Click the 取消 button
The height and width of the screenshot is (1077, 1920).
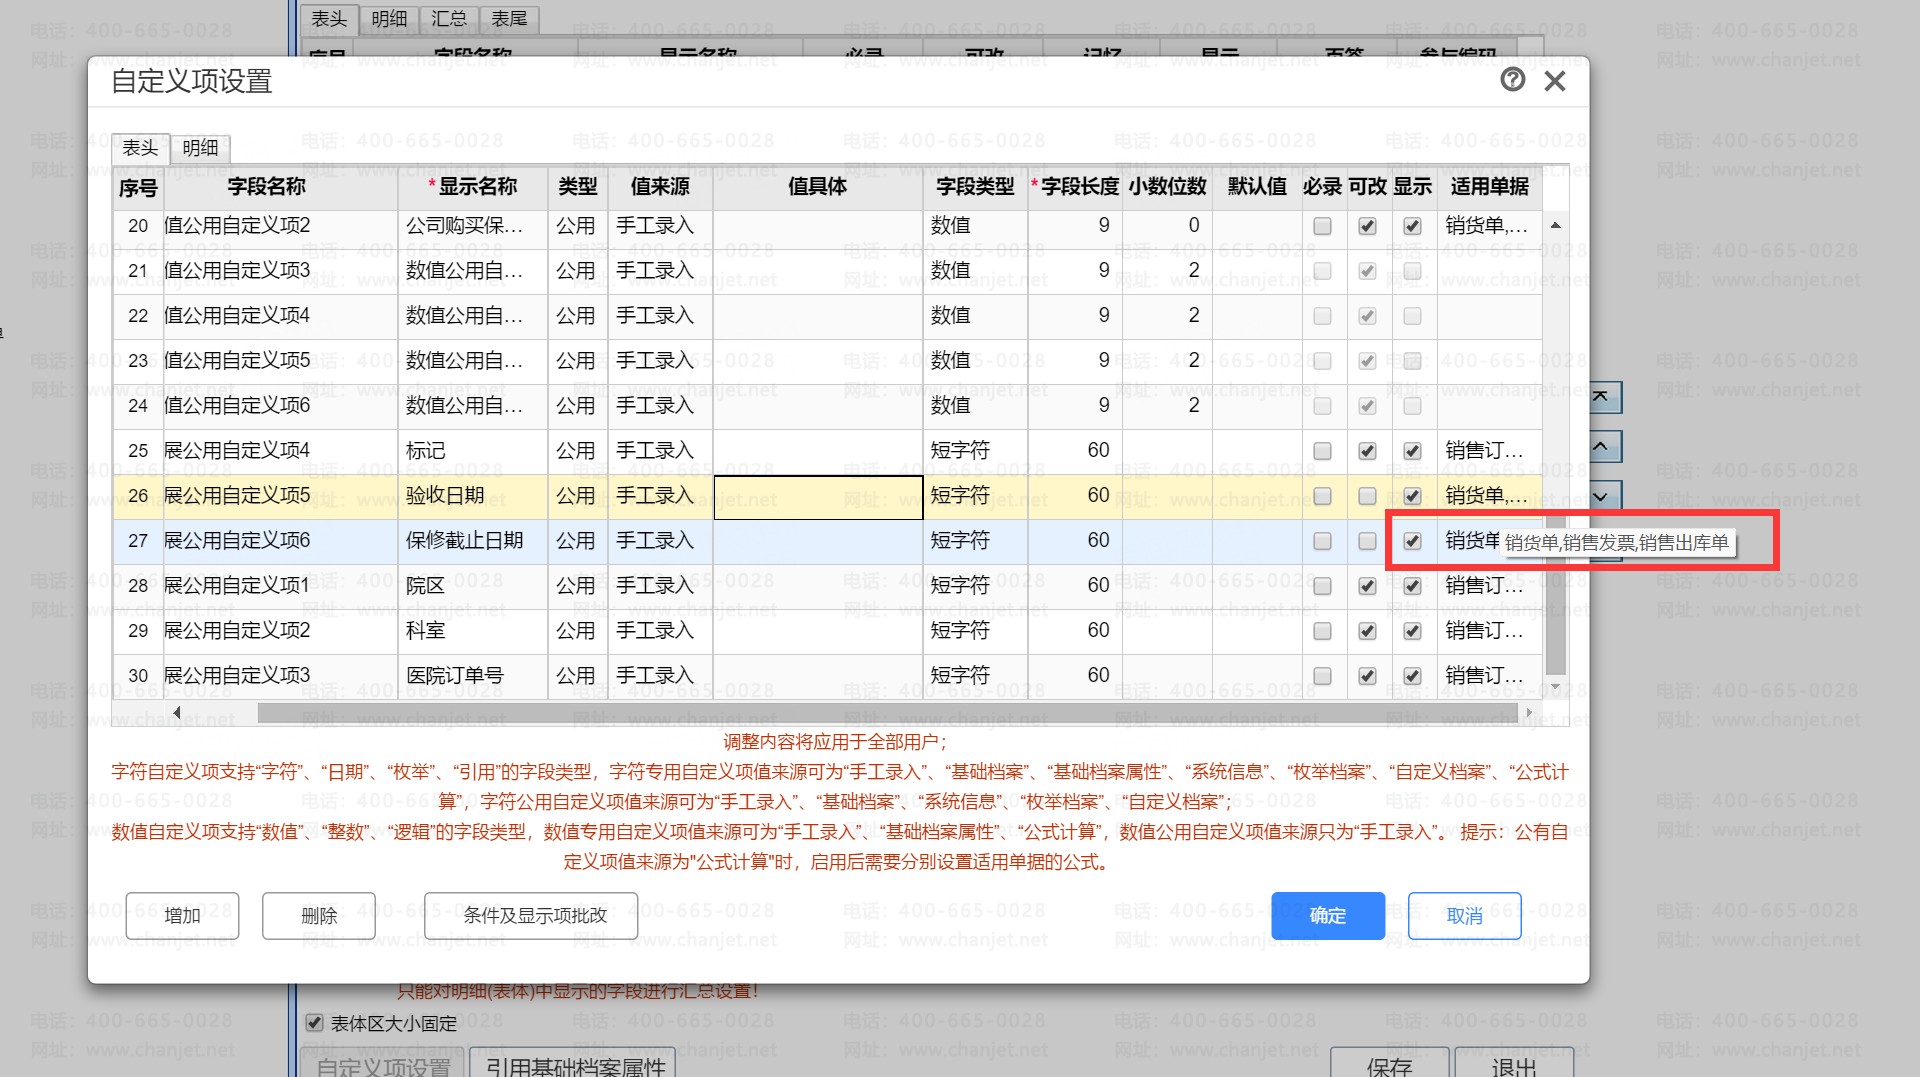[1465, 916]
